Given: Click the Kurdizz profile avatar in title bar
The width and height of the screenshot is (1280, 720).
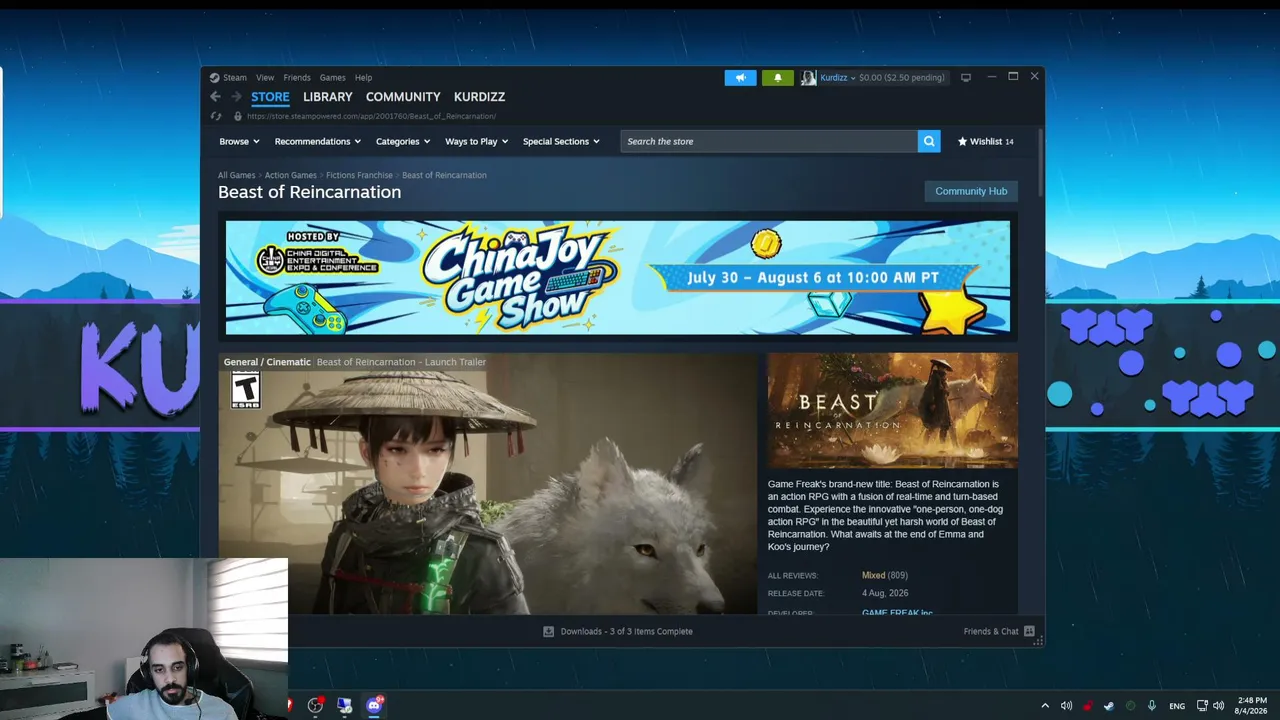Looking at the screenshot, I should 808,77.
